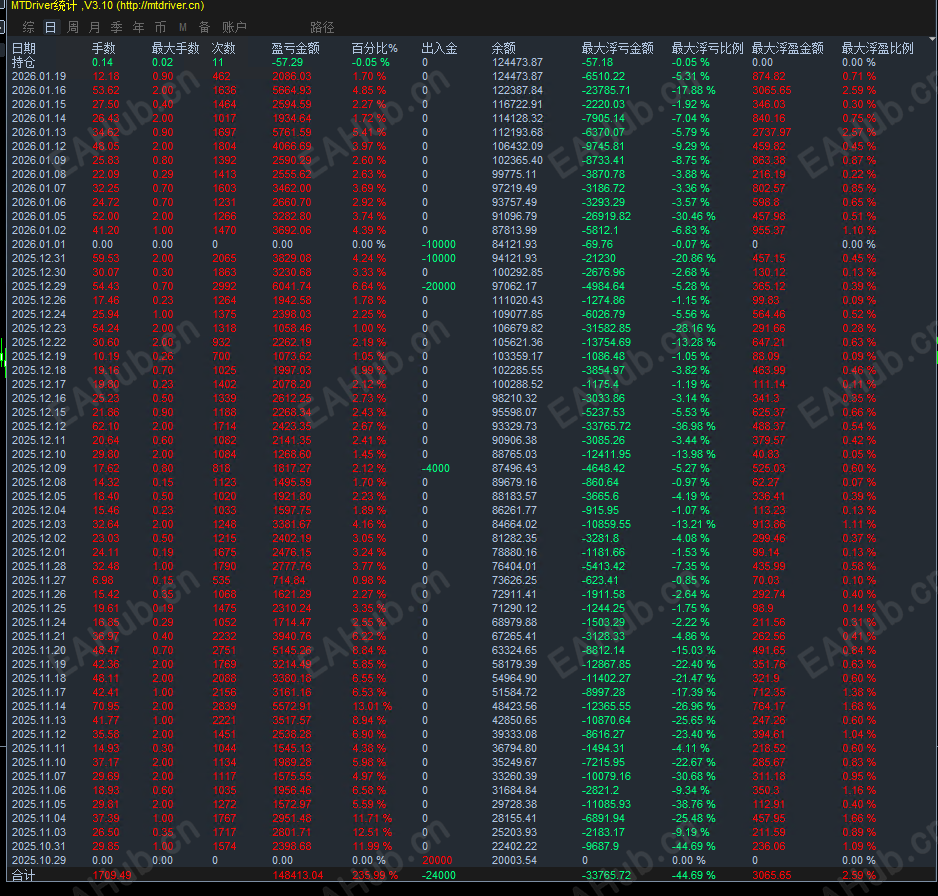Click the profit value 5664.93
The image size is (938, 896).
point(292,90)
